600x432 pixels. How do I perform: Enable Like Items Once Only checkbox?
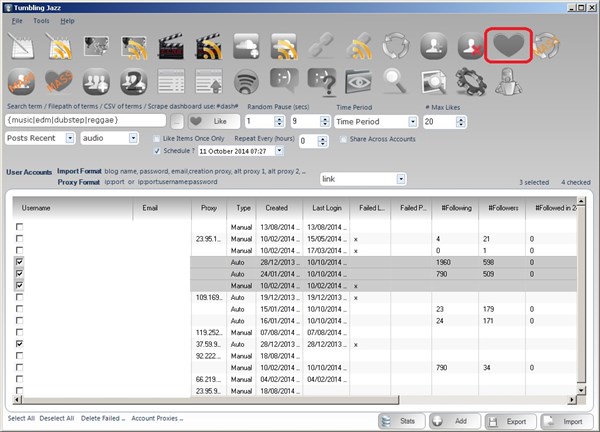pyautogui.click(x=157, y=139)
